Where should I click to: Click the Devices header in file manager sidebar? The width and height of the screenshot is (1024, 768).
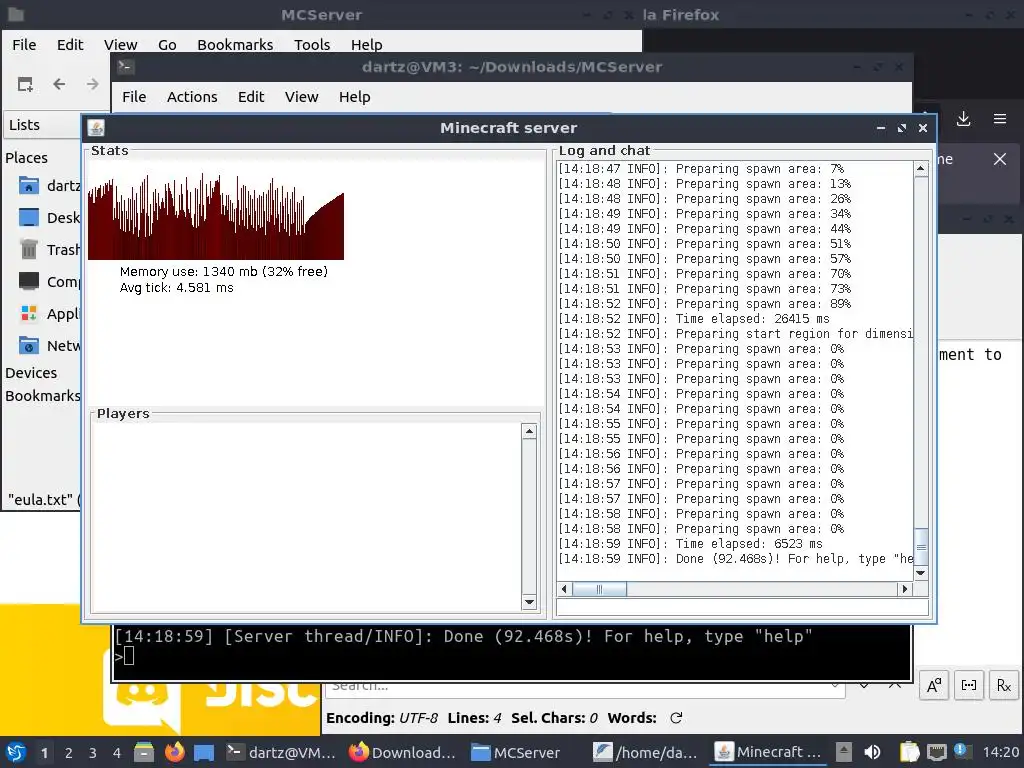(x=31, y=373)
